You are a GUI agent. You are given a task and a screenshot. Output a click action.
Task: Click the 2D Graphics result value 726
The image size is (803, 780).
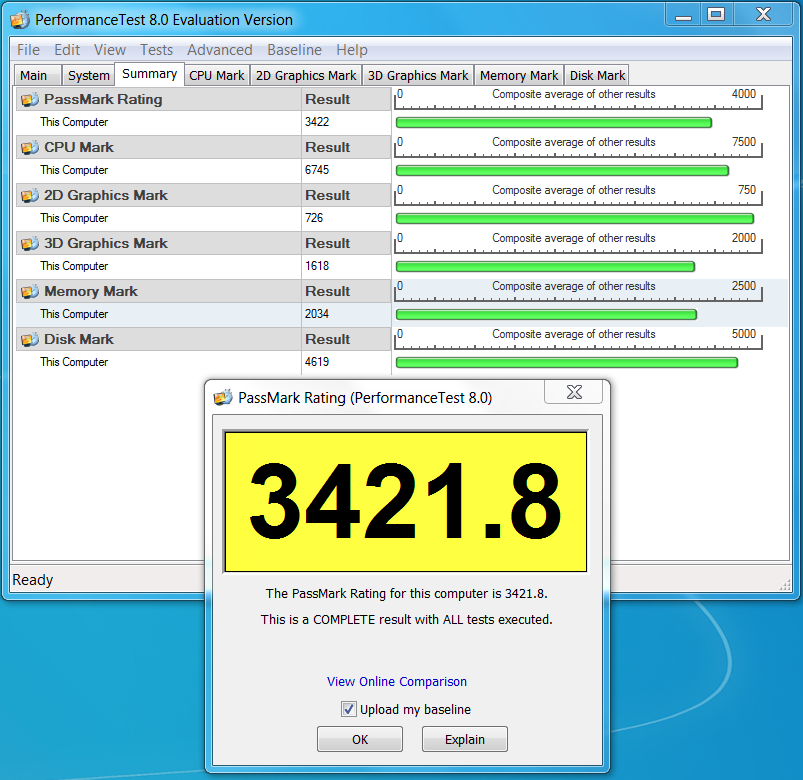314,218
